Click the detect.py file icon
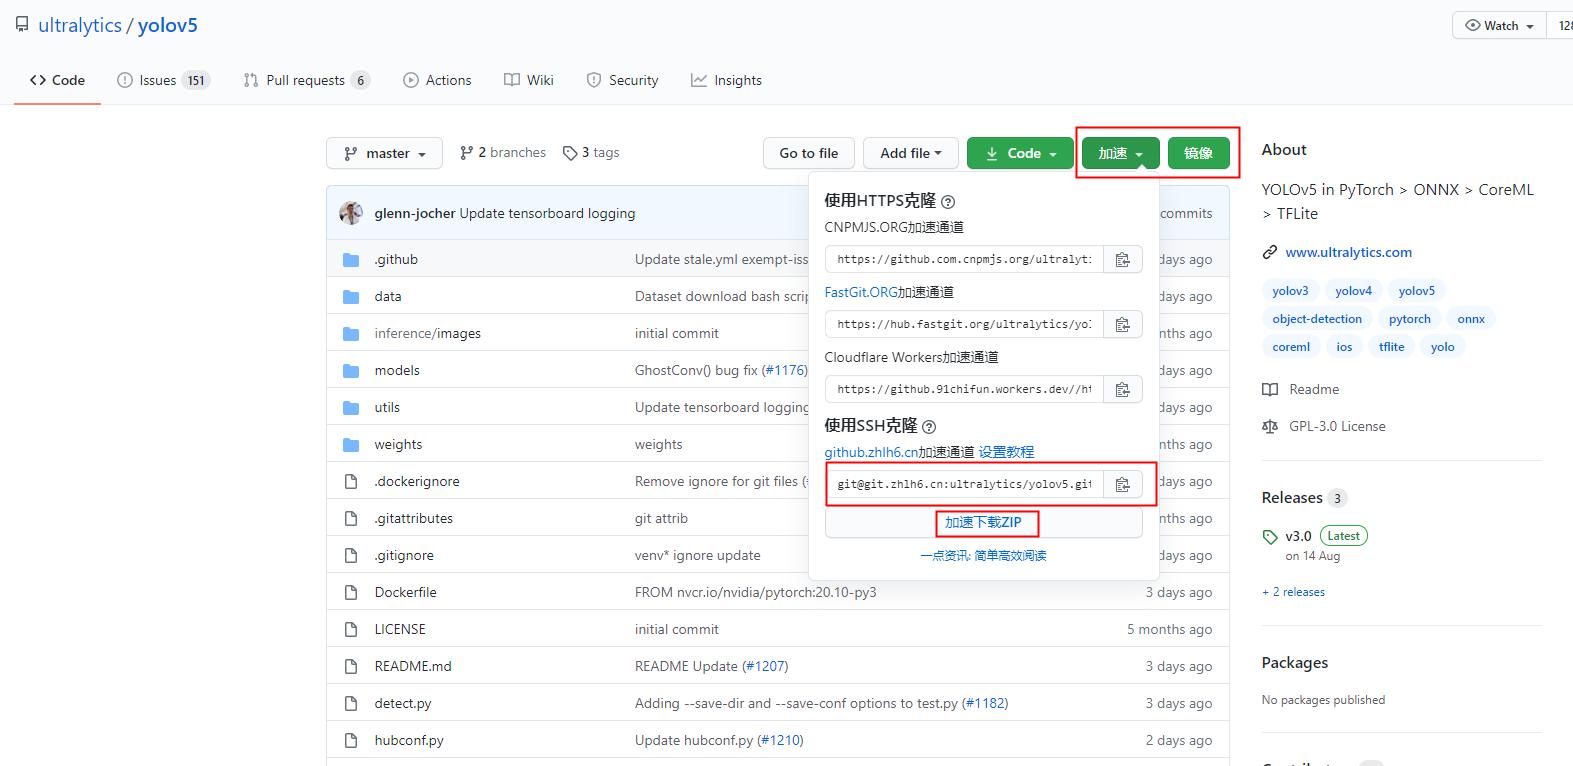 tap(351, 703)
